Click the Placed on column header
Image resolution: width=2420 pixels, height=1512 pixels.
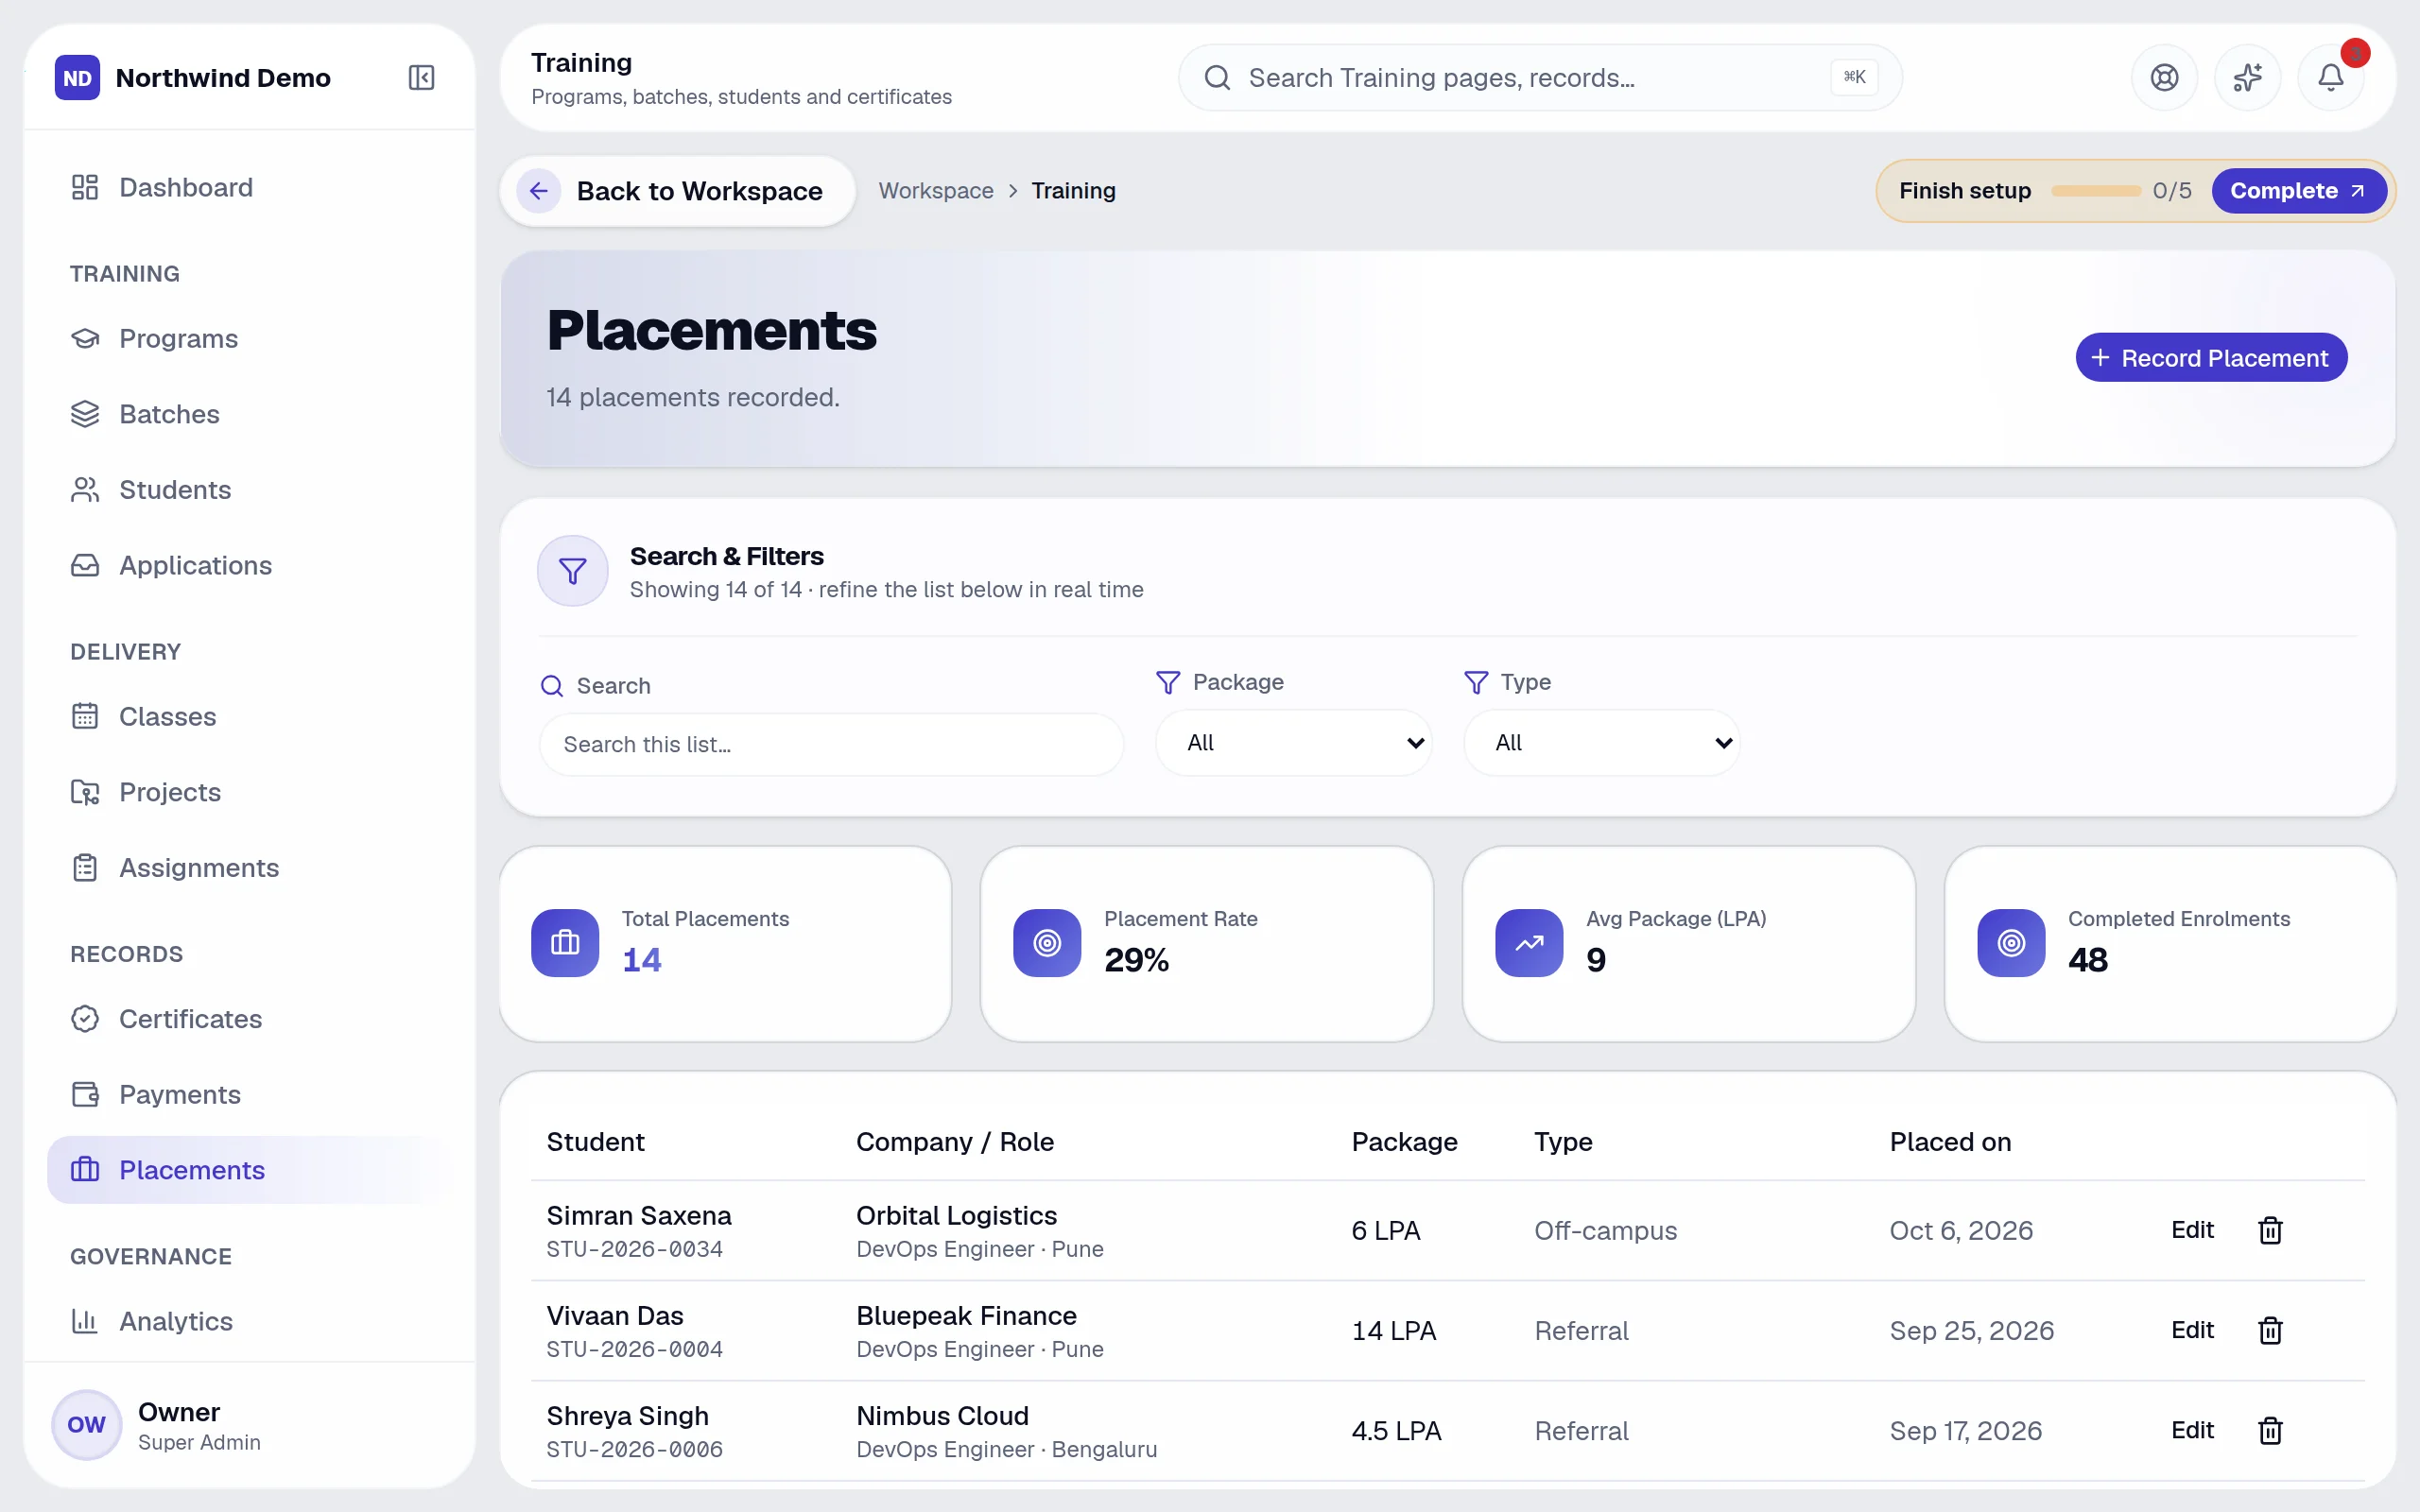(x=1950, y=1142)
